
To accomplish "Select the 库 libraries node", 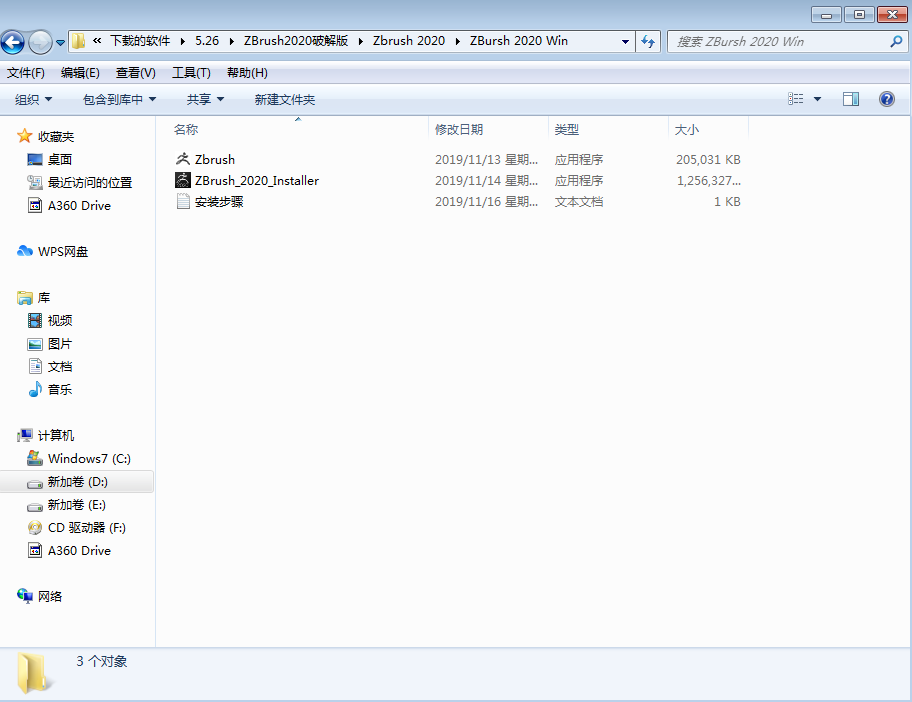I will pos(44,298).
